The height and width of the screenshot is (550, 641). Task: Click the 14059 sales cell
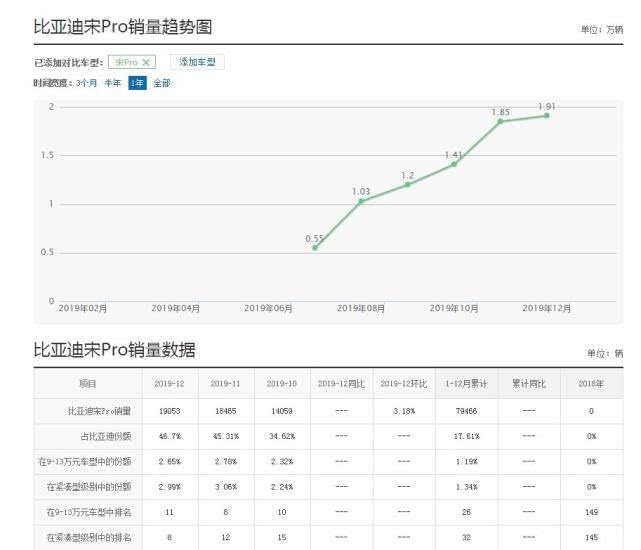[x=282, y=411]
